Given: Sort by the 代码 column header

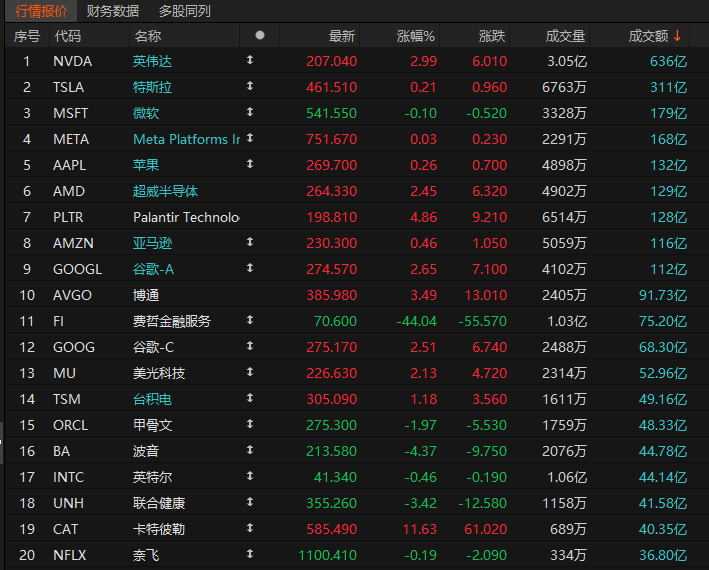Looking at the screenshot, I should coord(68,36).
